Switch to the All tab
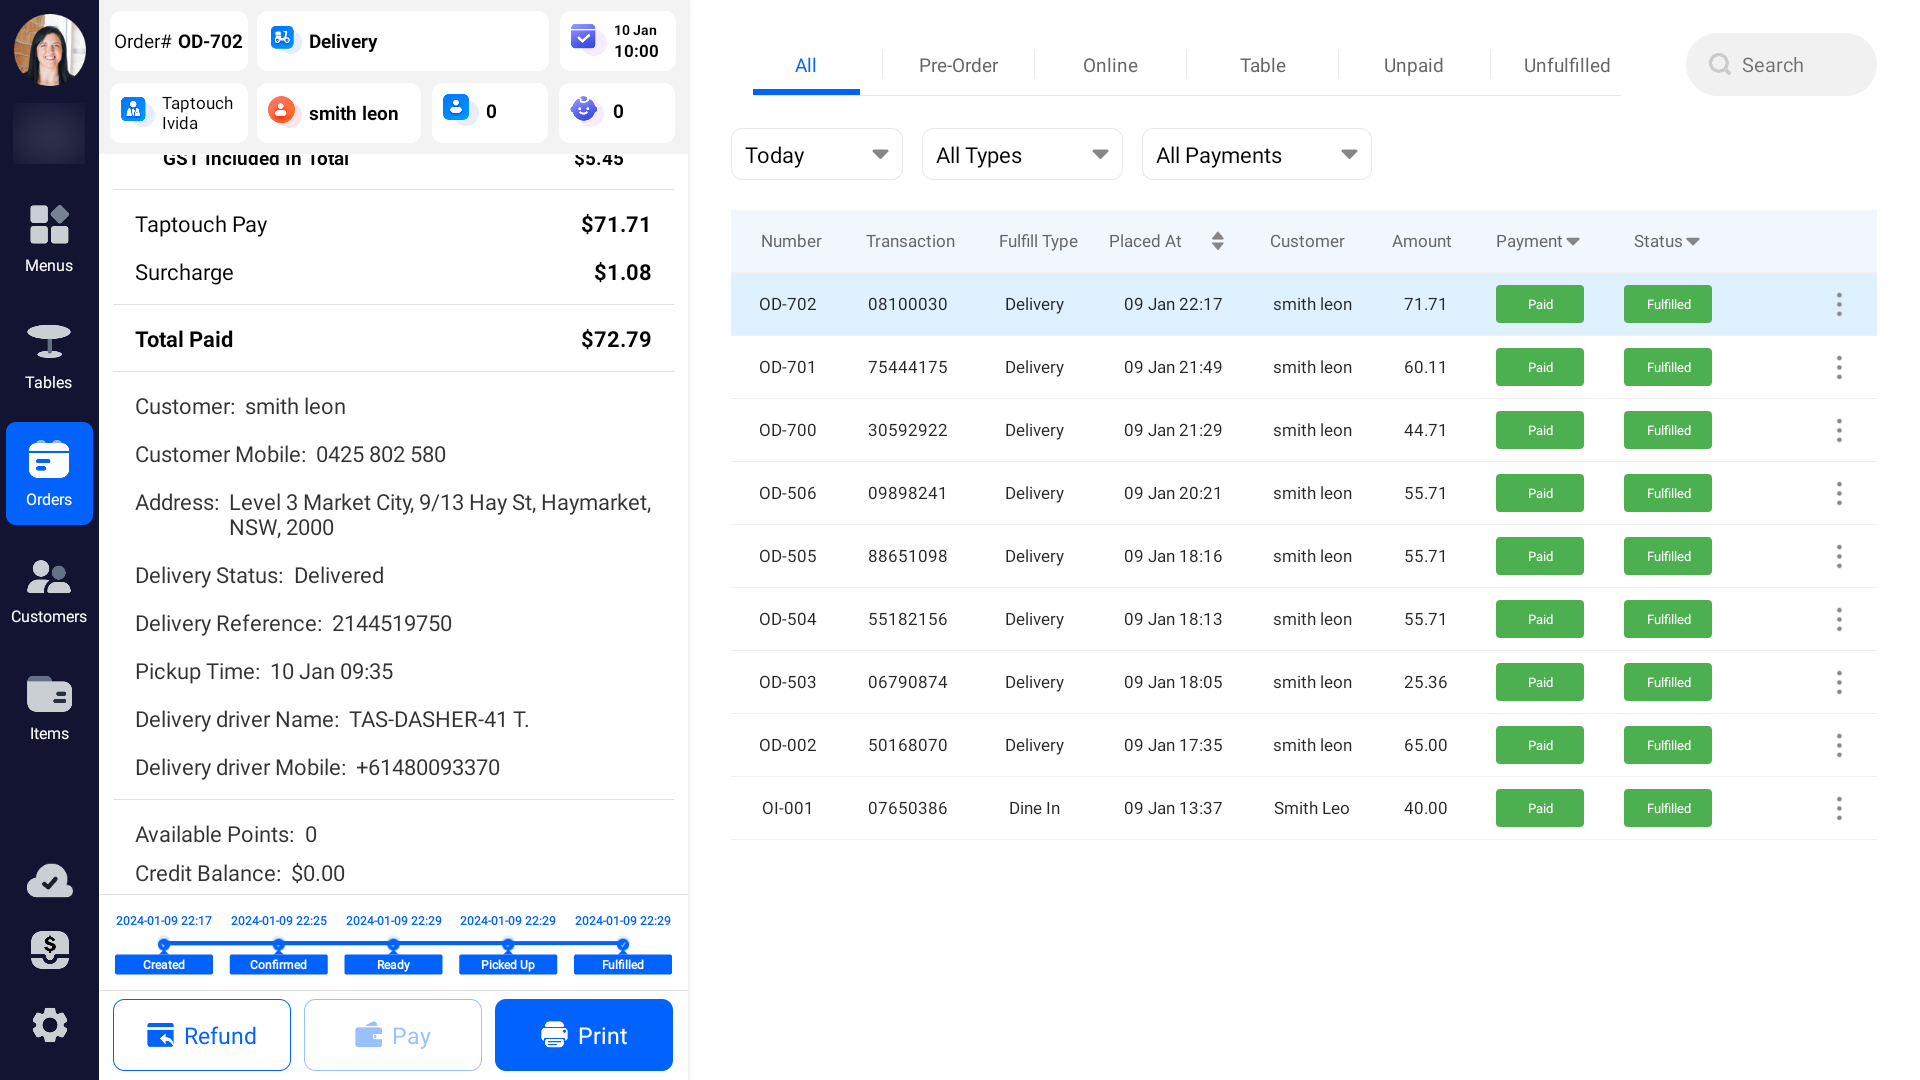The width and height of the screenshot is (1920, 1080). tap(806, 65)
